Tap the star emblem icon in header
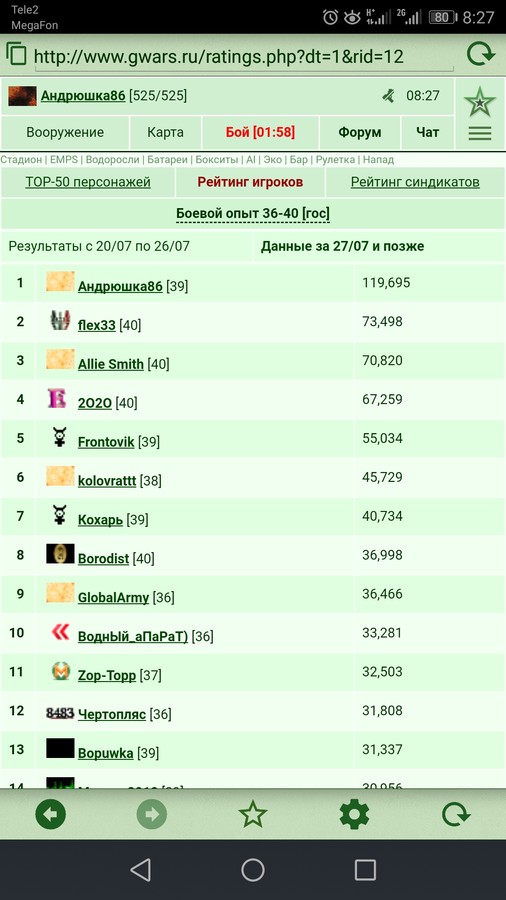 tap(480, 103)
